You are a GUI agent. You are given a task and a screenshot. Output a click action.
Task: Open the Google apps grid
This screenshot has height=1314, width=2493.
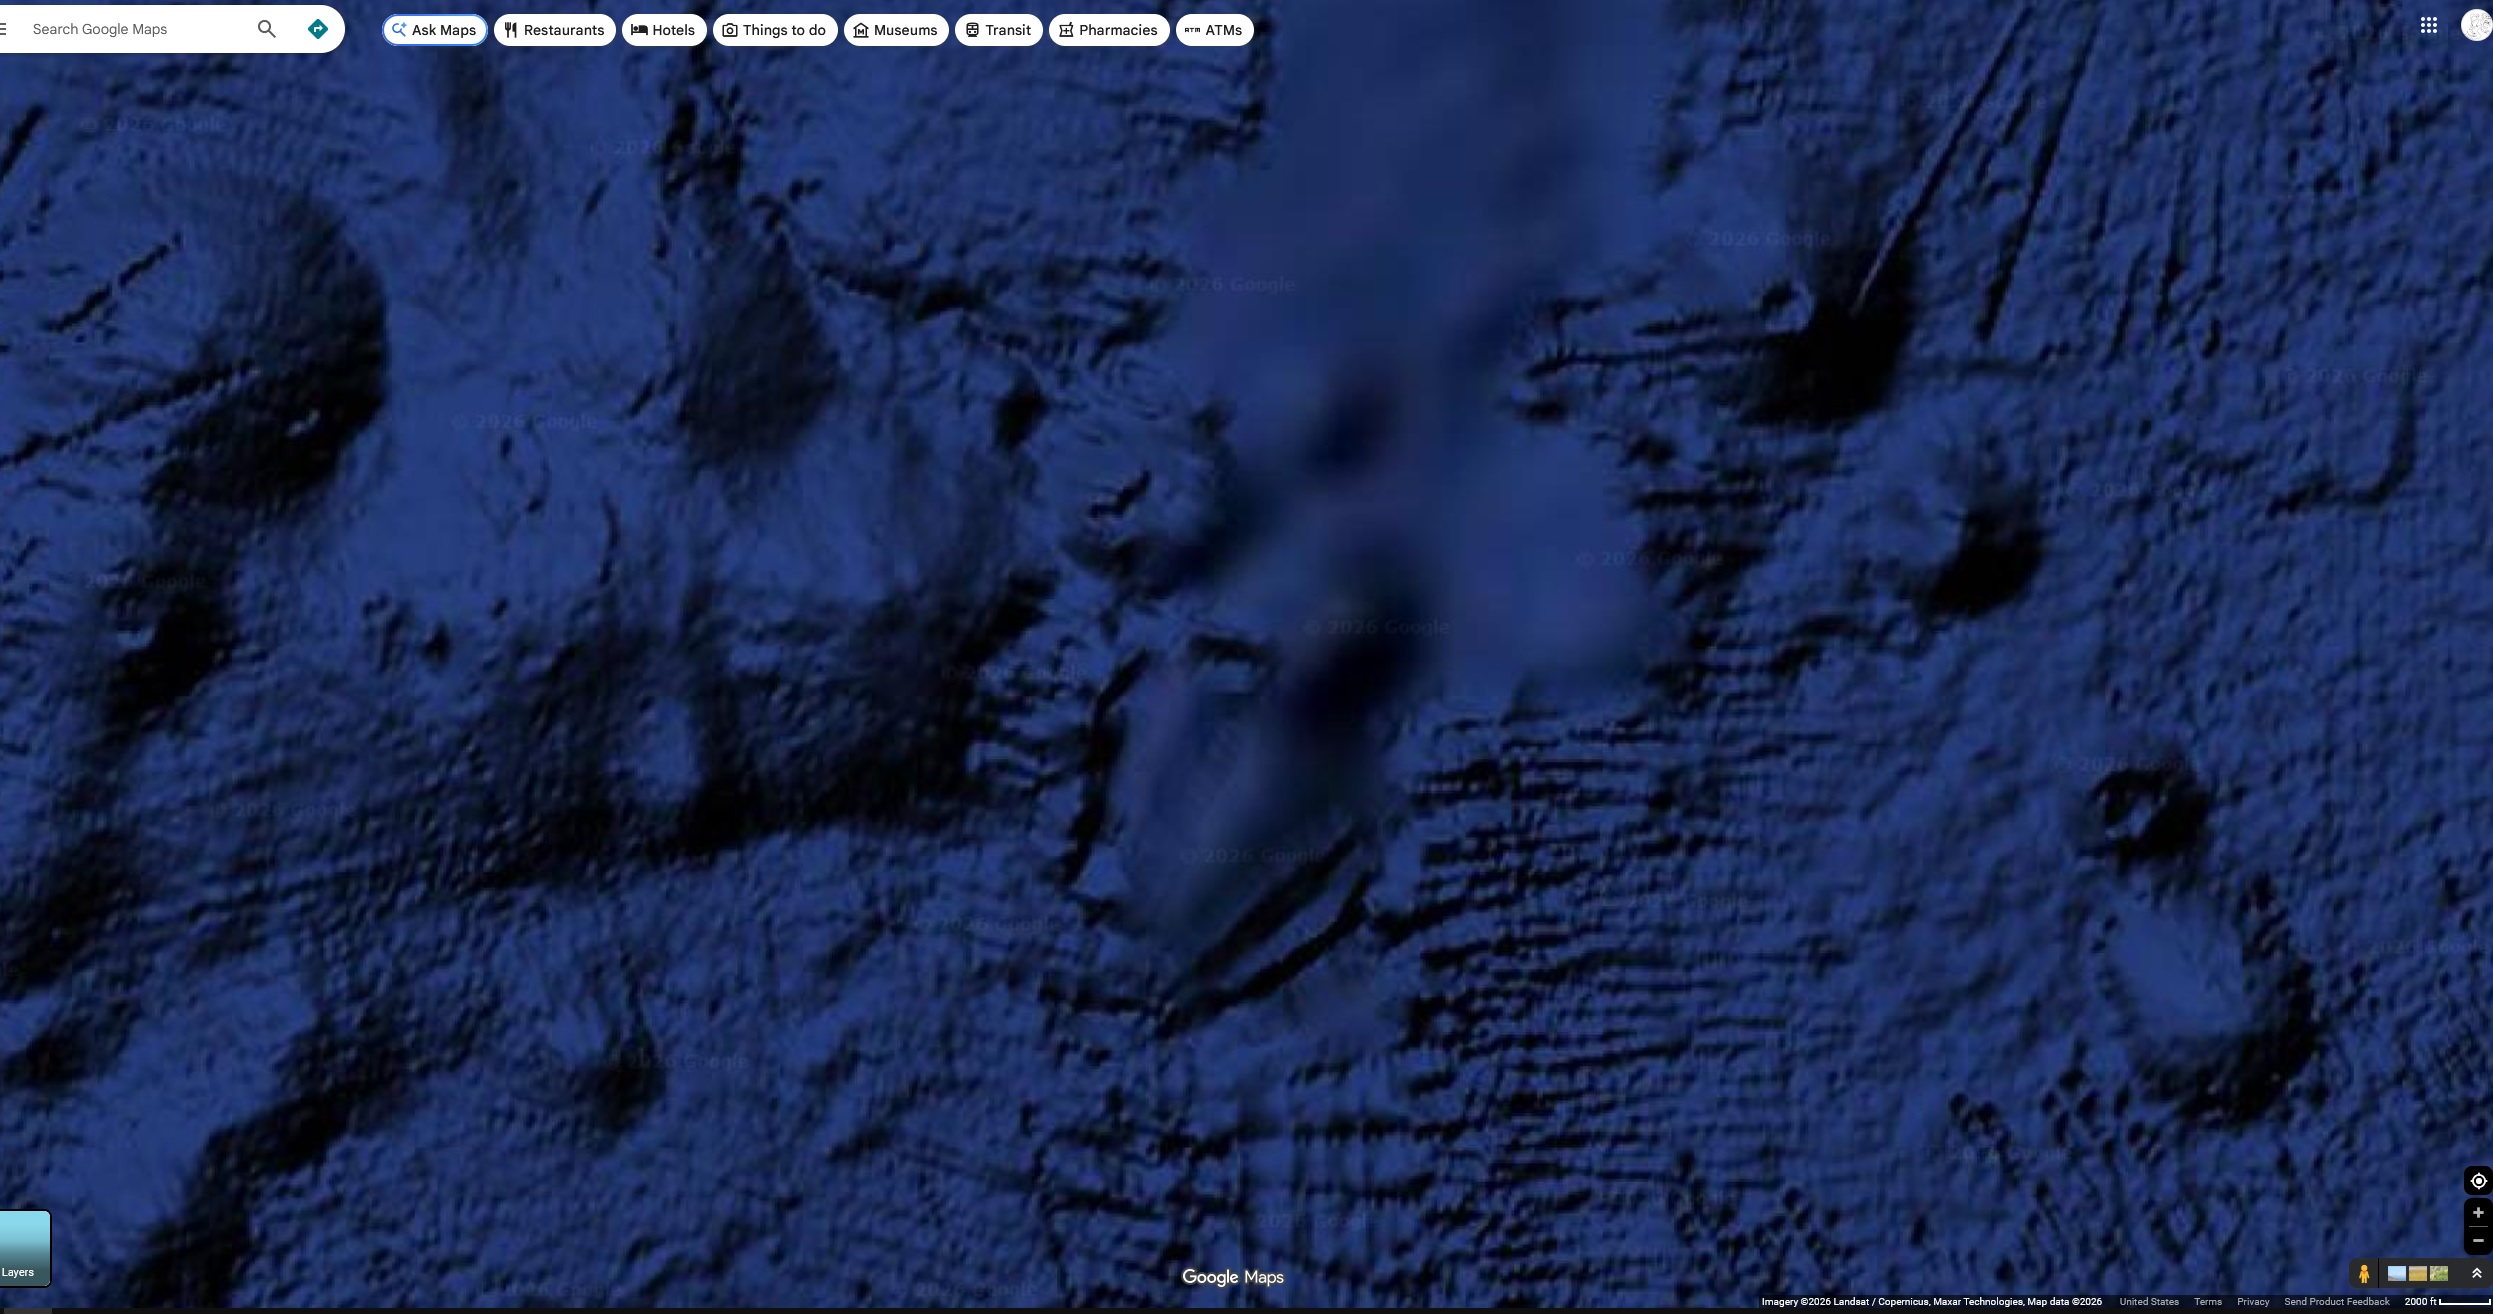click(x=2428, y=26)
